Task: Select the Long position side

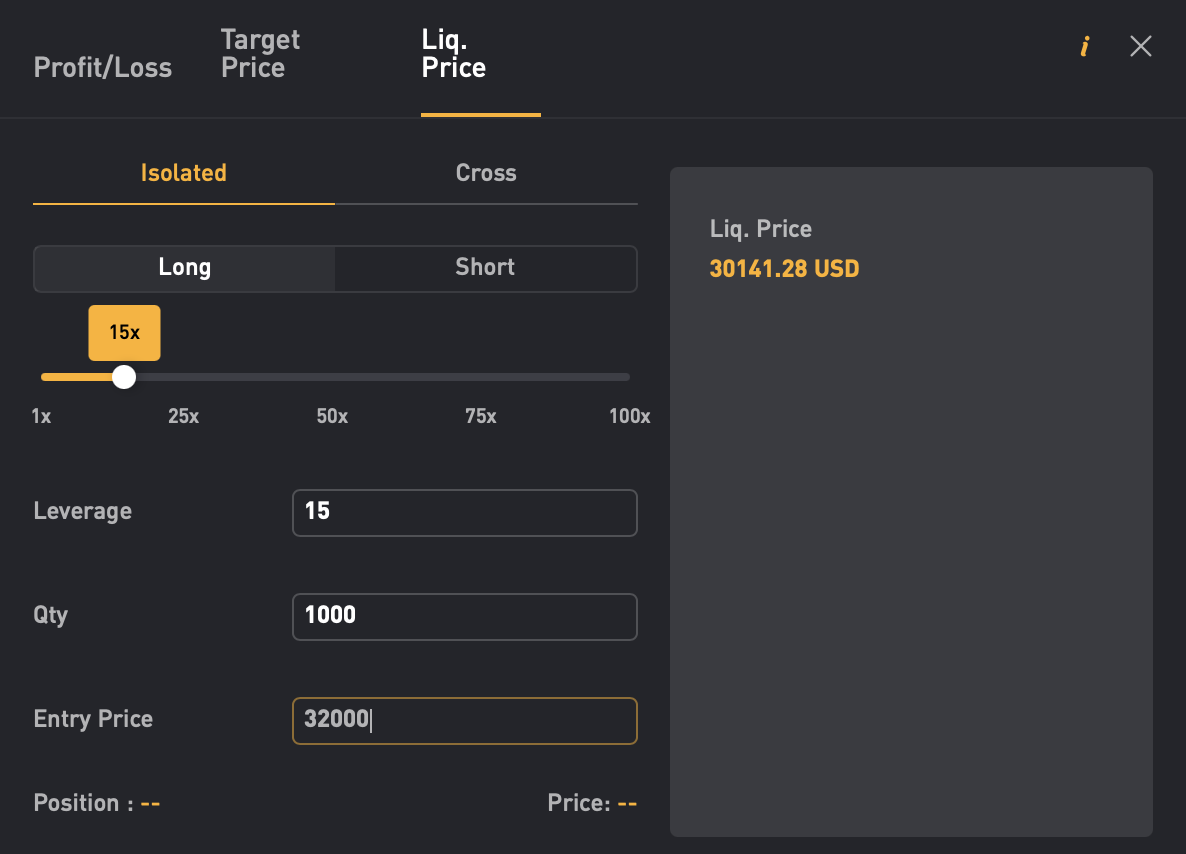Action: (x=183, y=267)
